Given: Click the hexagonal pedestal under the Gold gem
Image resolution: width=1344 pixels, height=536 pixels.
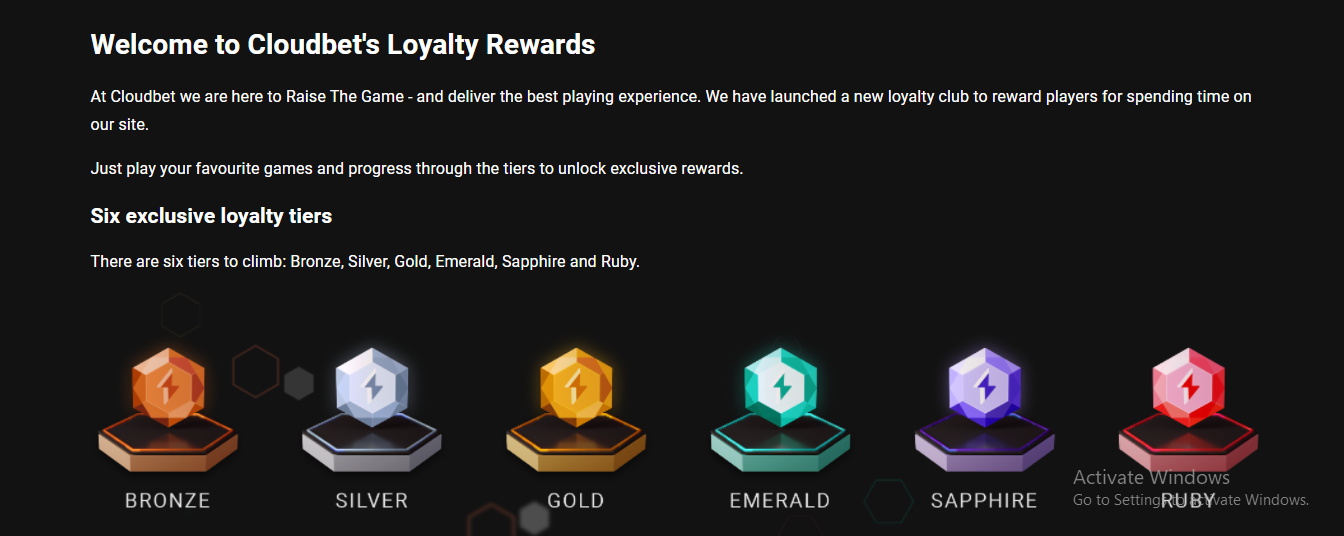Looking at the screenshot, I should tap(576, 448).
